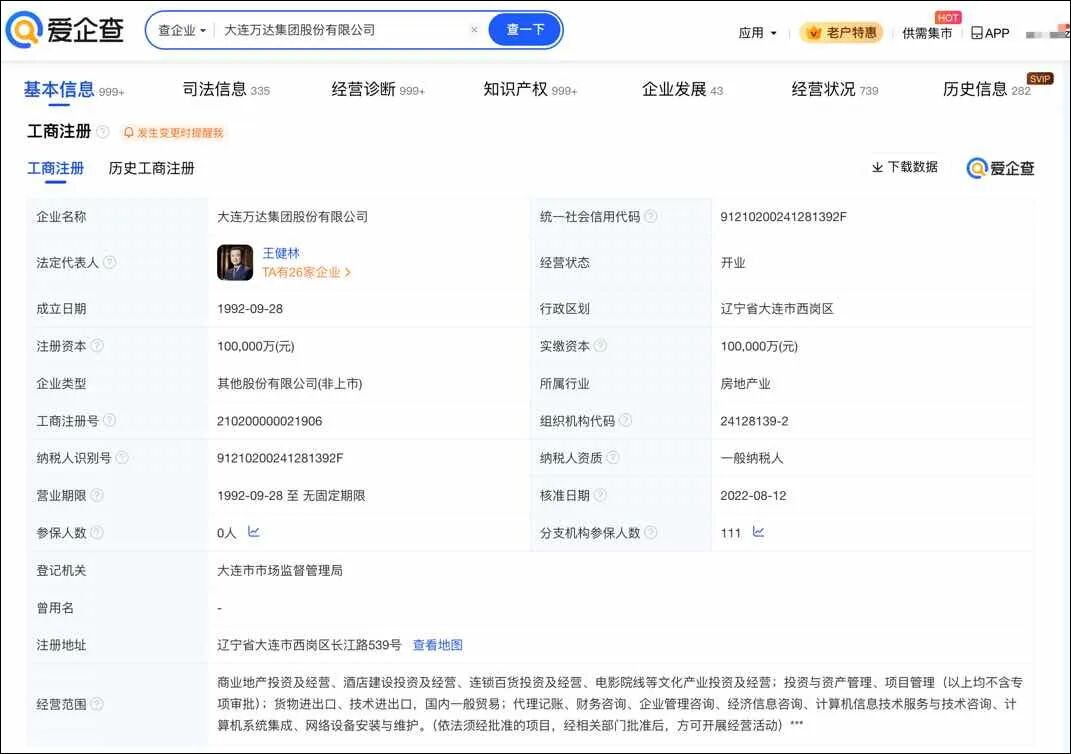Open the 老户特惠 promotion badge

point(841,32)
